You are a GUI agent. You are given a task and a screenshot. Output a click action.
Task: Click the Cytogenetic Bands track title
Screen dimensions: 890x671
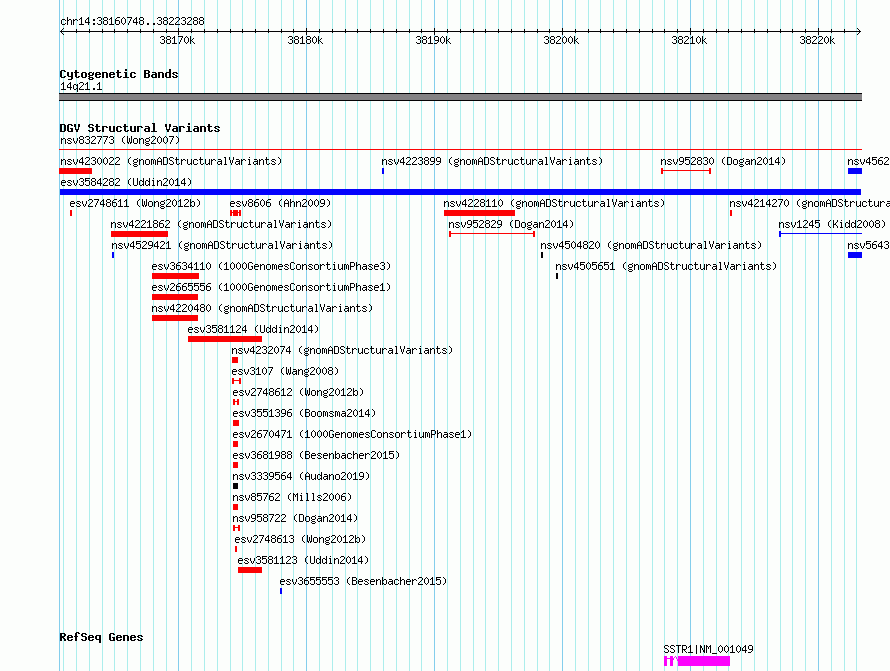point(119,74)
